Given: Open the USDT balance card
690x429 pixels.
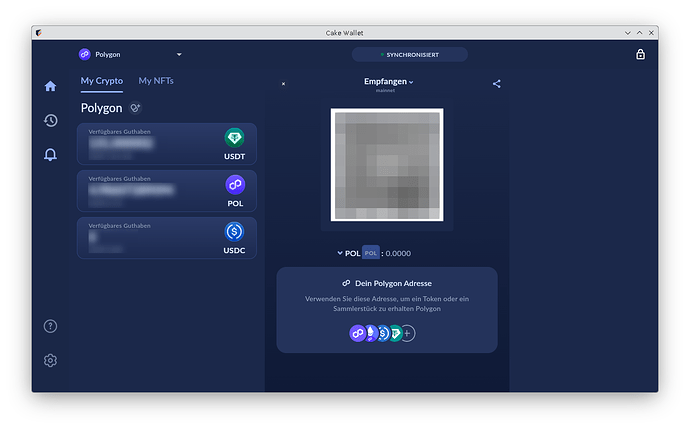Looking at the screenshot, I should click(x=167, y=144).
